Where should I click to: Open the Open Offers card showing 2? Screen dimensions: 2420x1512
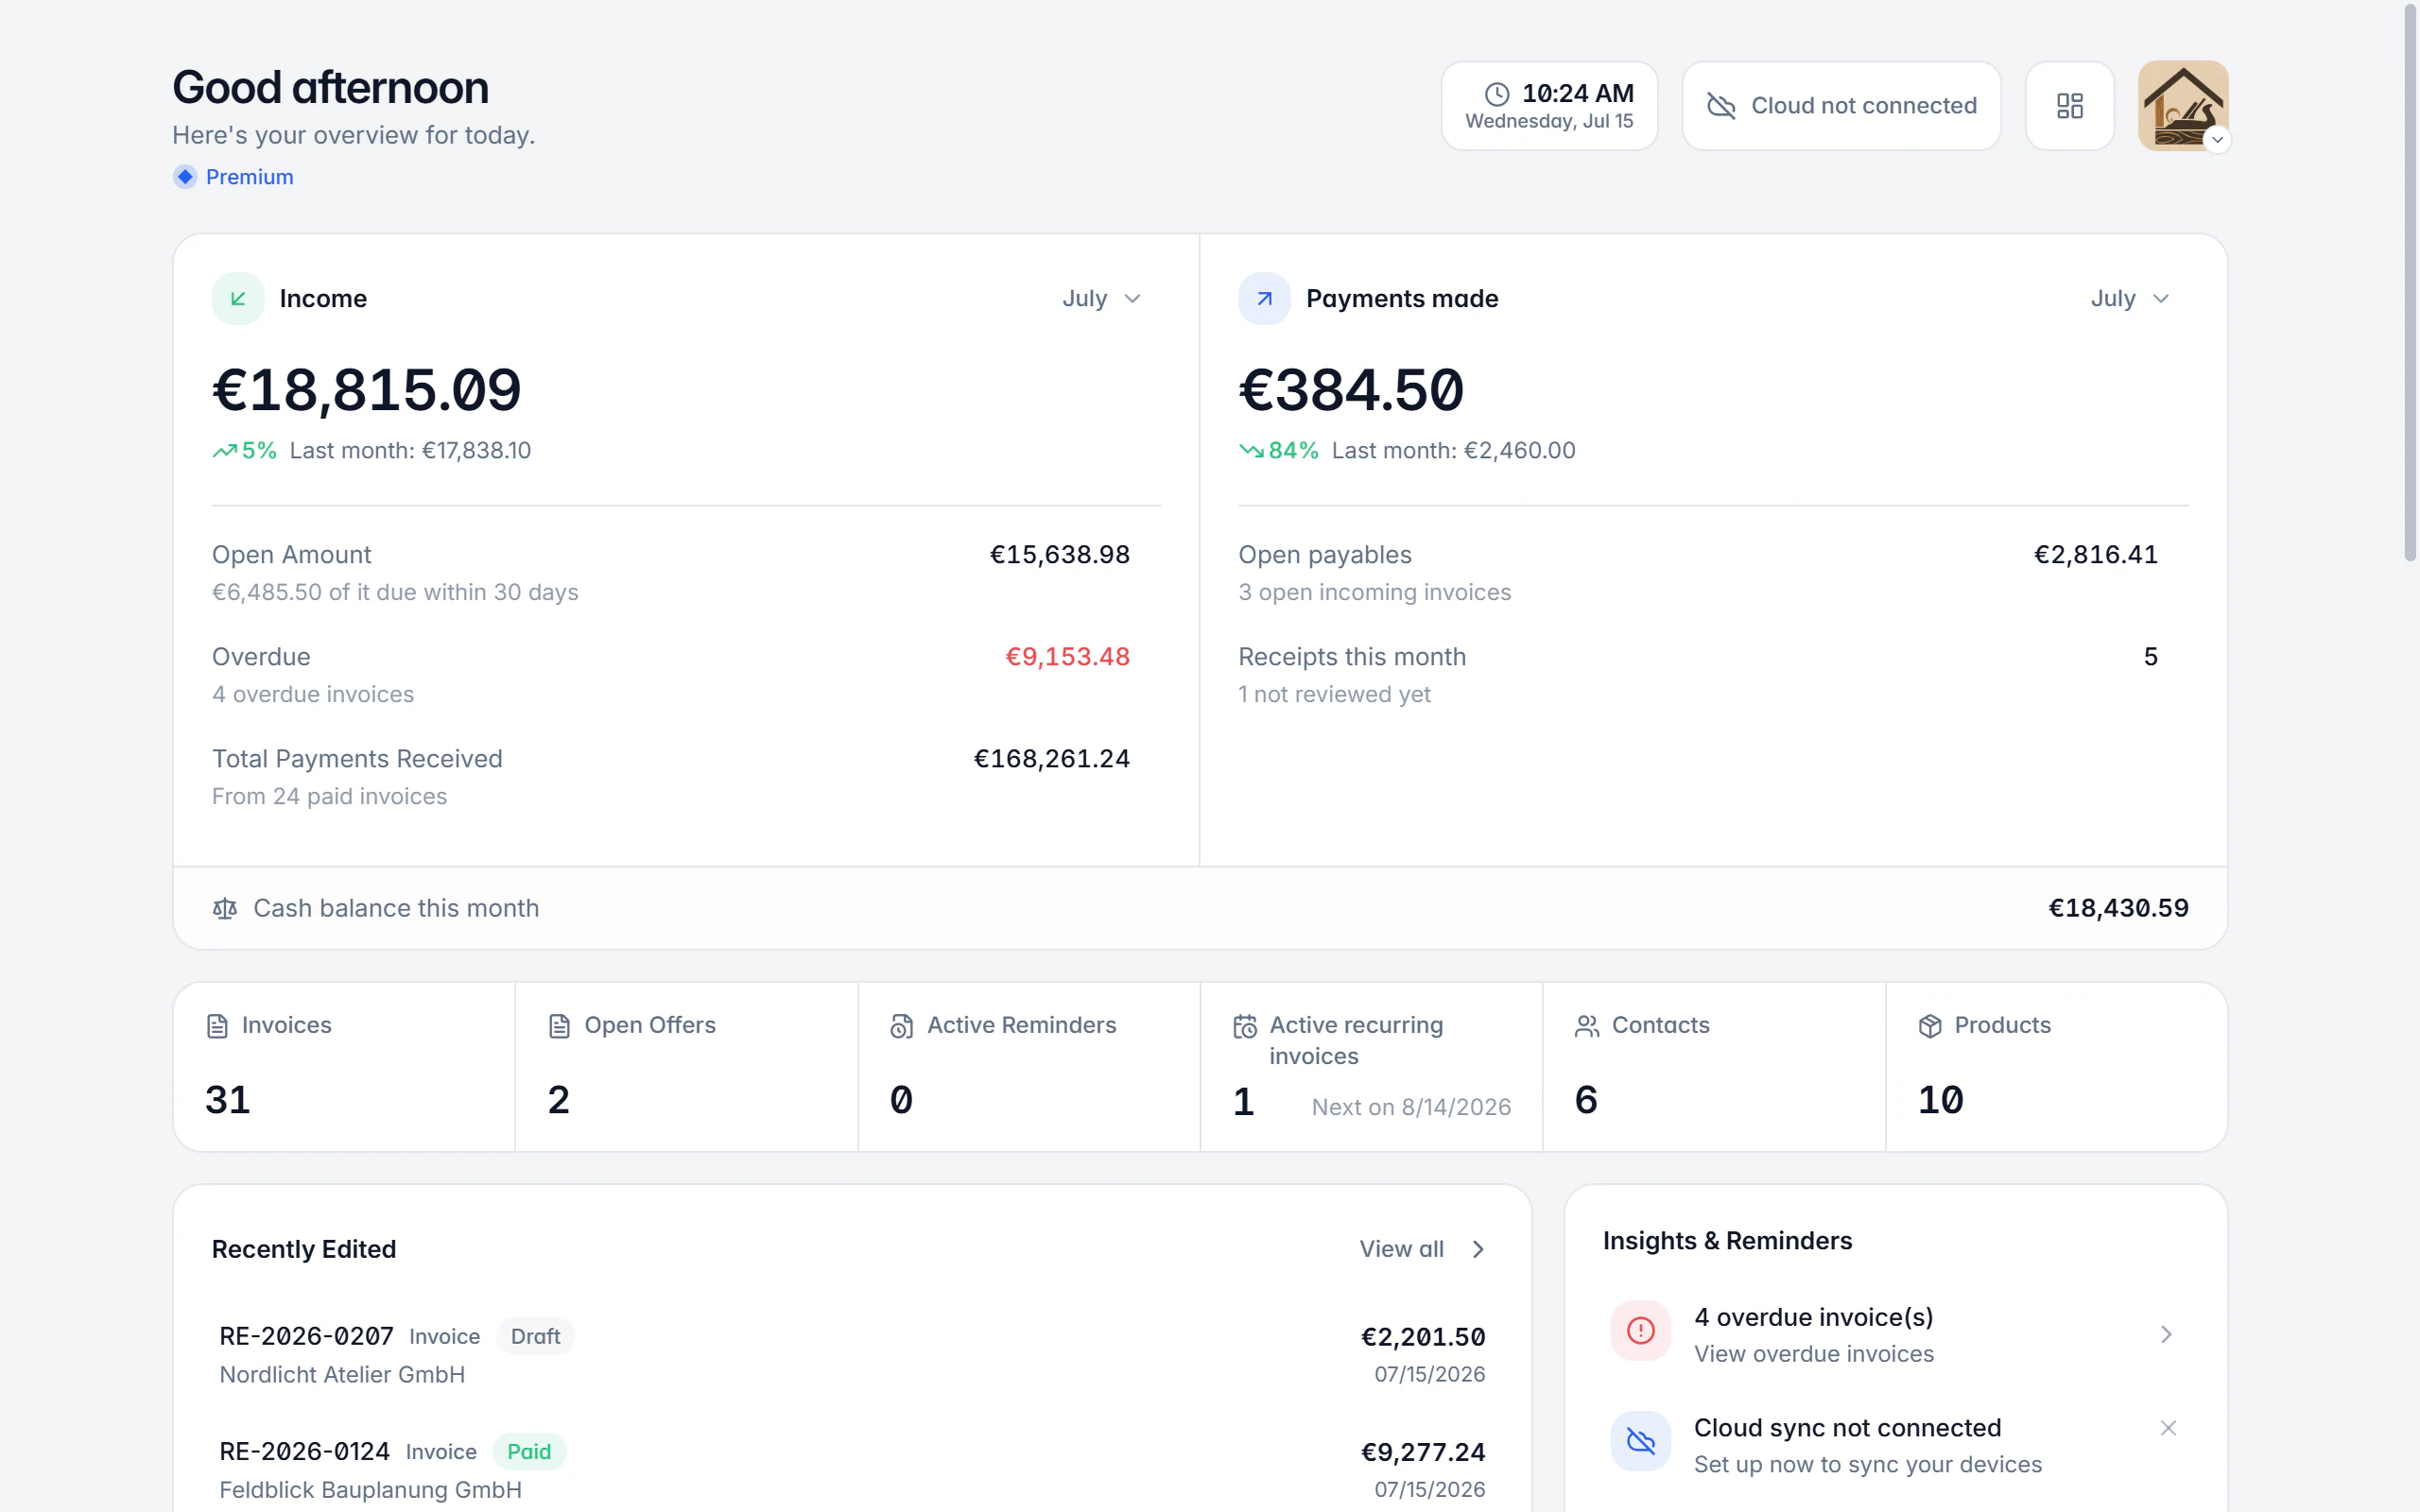click(x=687, y=1067)
